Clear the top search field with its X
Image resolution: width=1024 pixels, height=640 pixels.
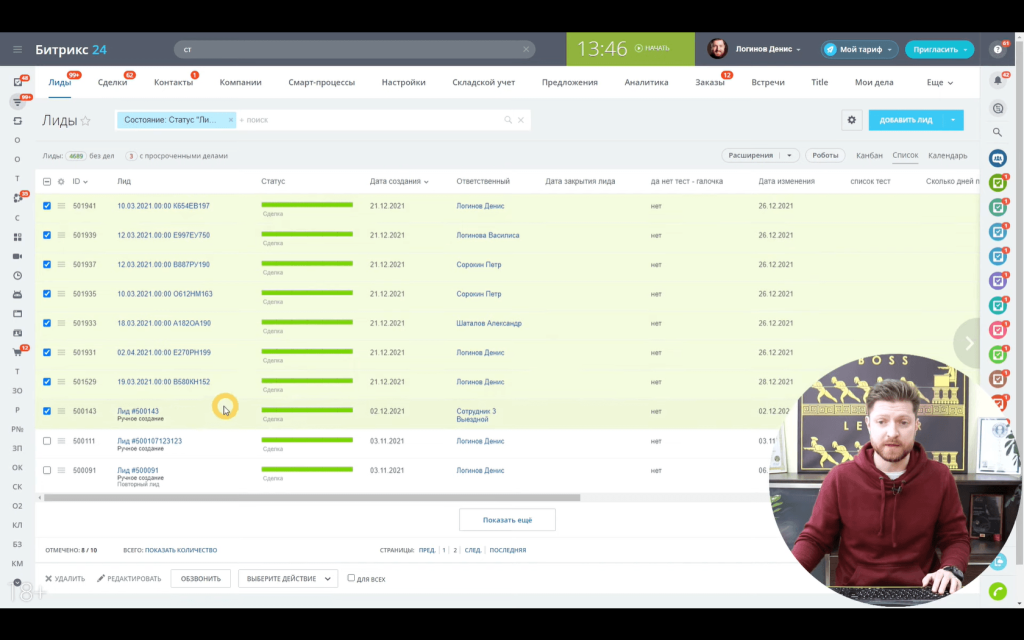pyautogui.click(x=526, y=50)
